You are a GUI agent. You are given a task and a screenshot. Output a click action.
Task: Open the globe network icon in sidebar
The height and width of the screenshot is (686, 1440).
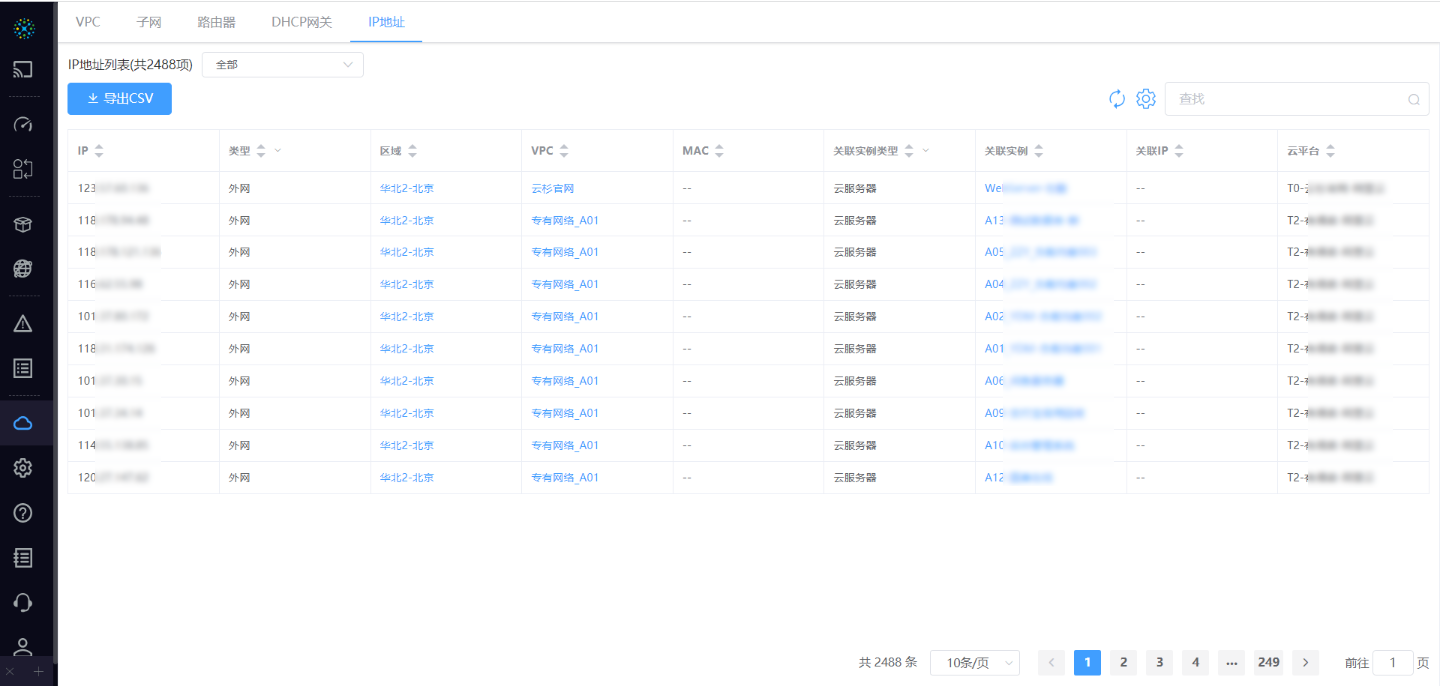coord(23,268)
